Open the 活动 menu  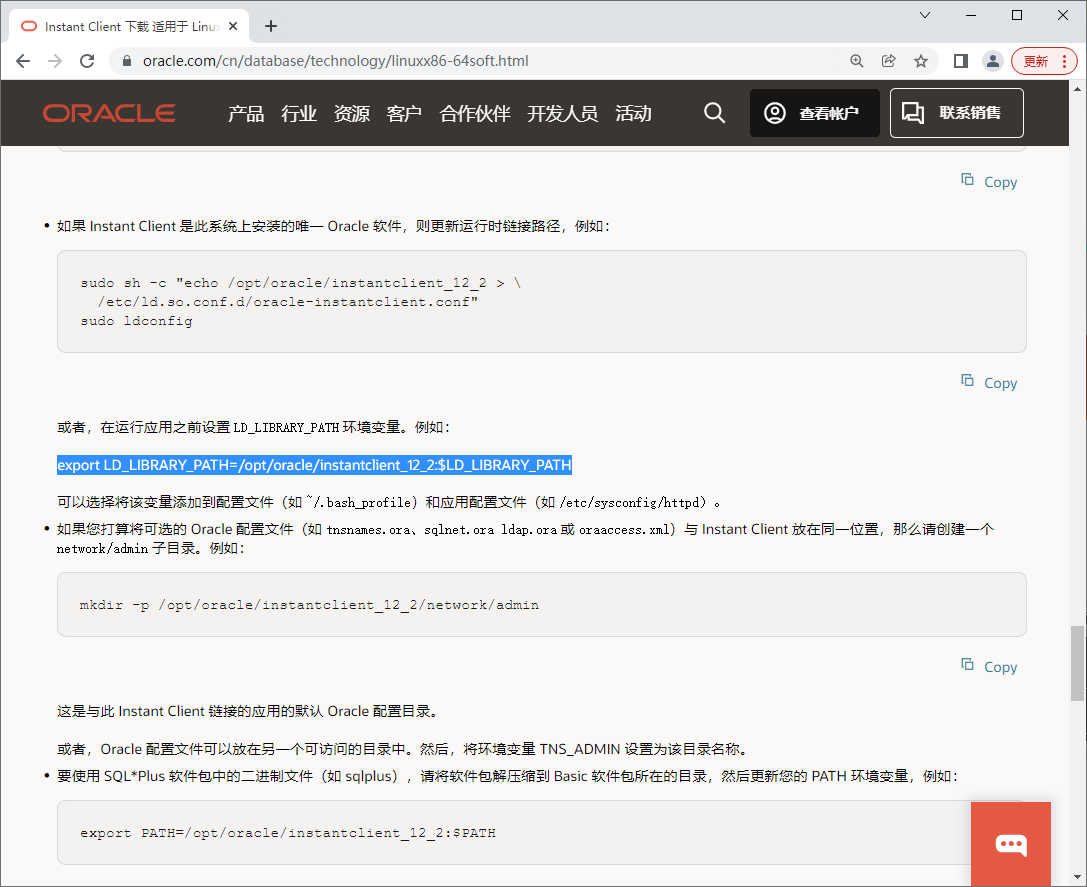(633, 113)
